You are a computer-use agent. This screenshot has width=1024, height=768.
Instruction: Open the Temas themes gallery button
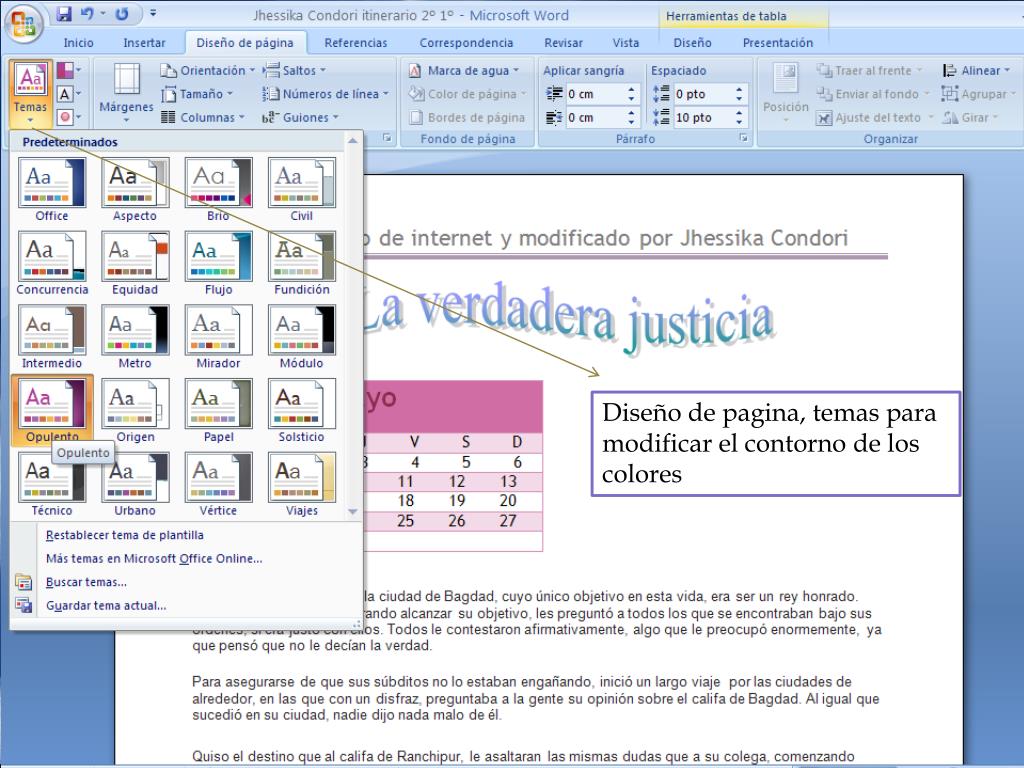(31, 93)
